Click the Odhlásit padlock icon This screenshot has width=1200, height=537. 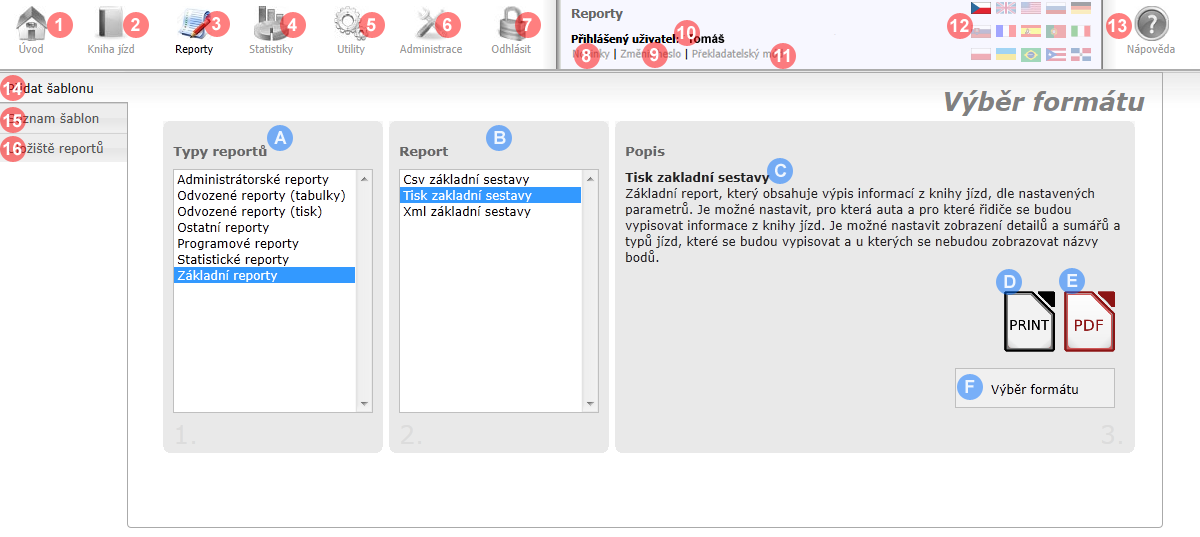point(511,22)
